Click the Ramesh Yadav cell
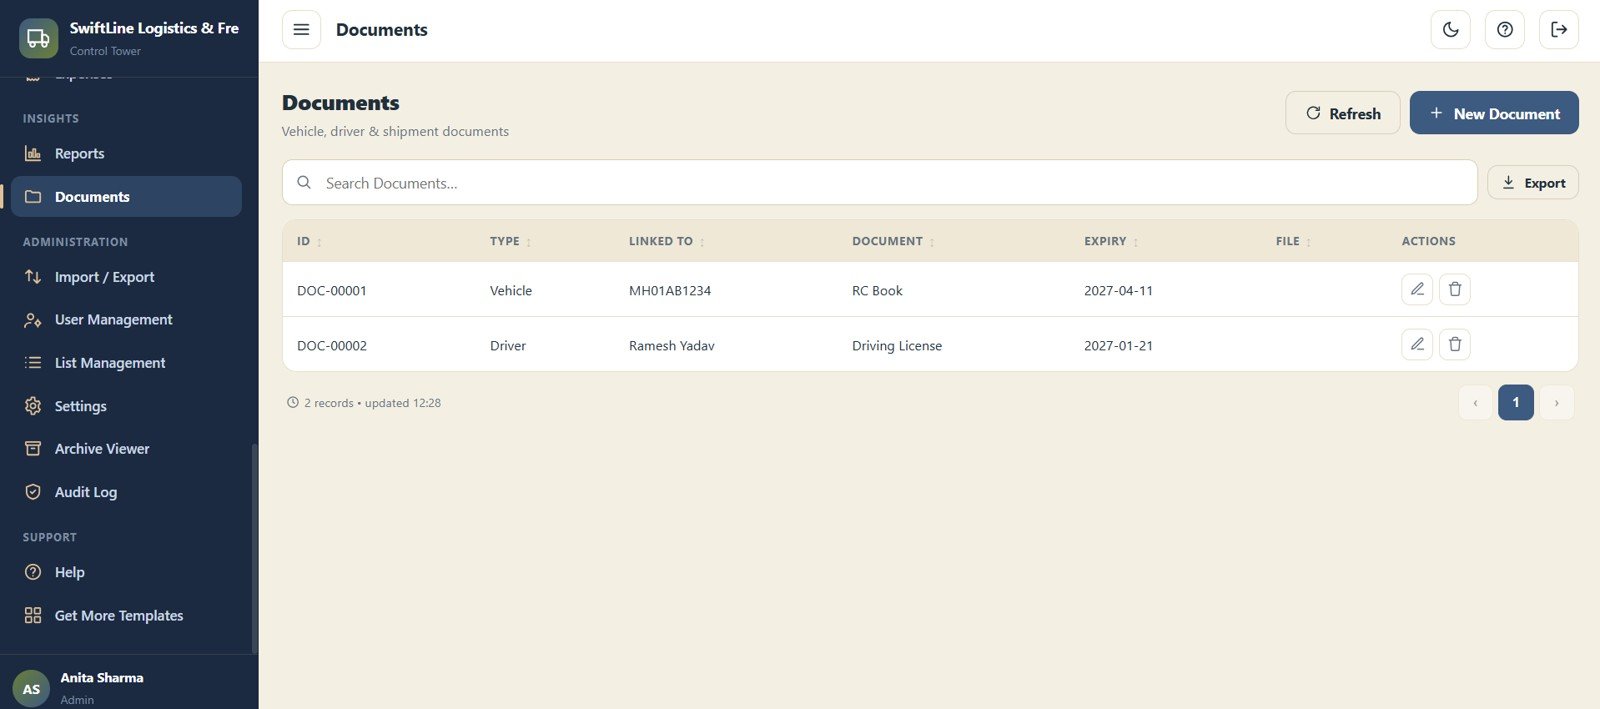This screenshot has height=709, width=1600. coord(672,345)
